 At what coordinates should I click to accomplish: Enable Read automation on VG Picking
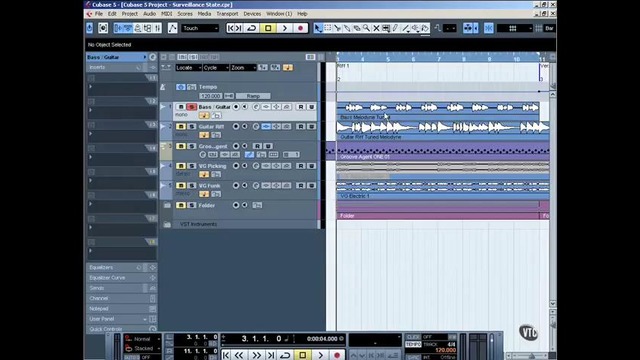(x=301, y=166)
